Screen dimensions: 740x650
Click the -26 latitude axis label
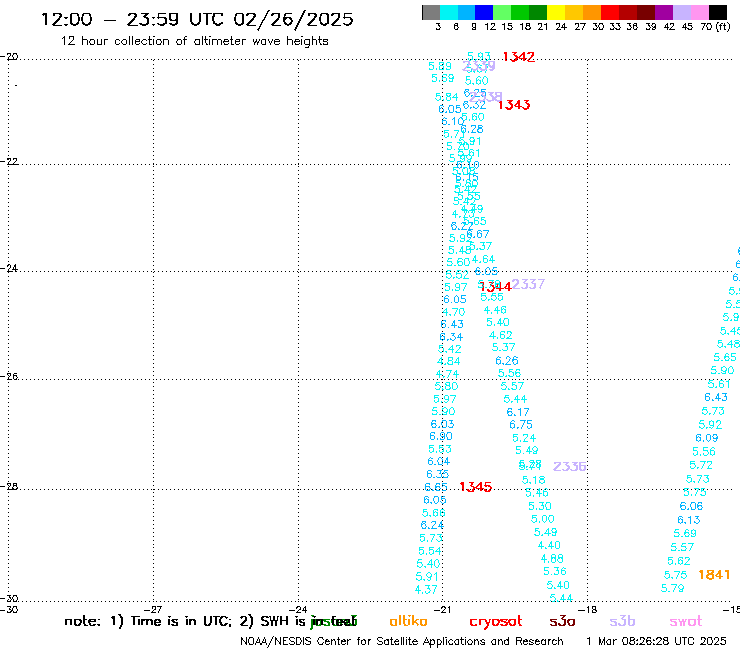click(9, 376)
